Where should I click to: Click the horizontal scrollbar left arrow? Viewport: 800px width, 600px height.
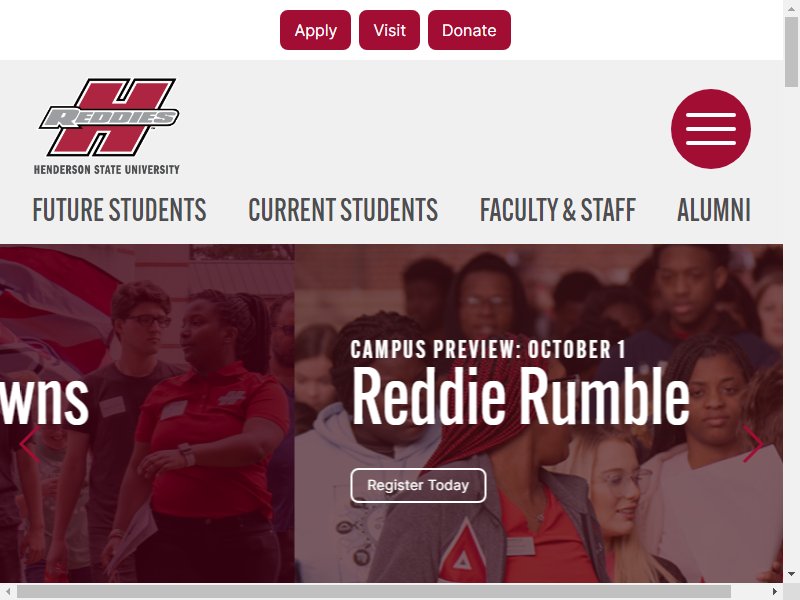(8, 591)
